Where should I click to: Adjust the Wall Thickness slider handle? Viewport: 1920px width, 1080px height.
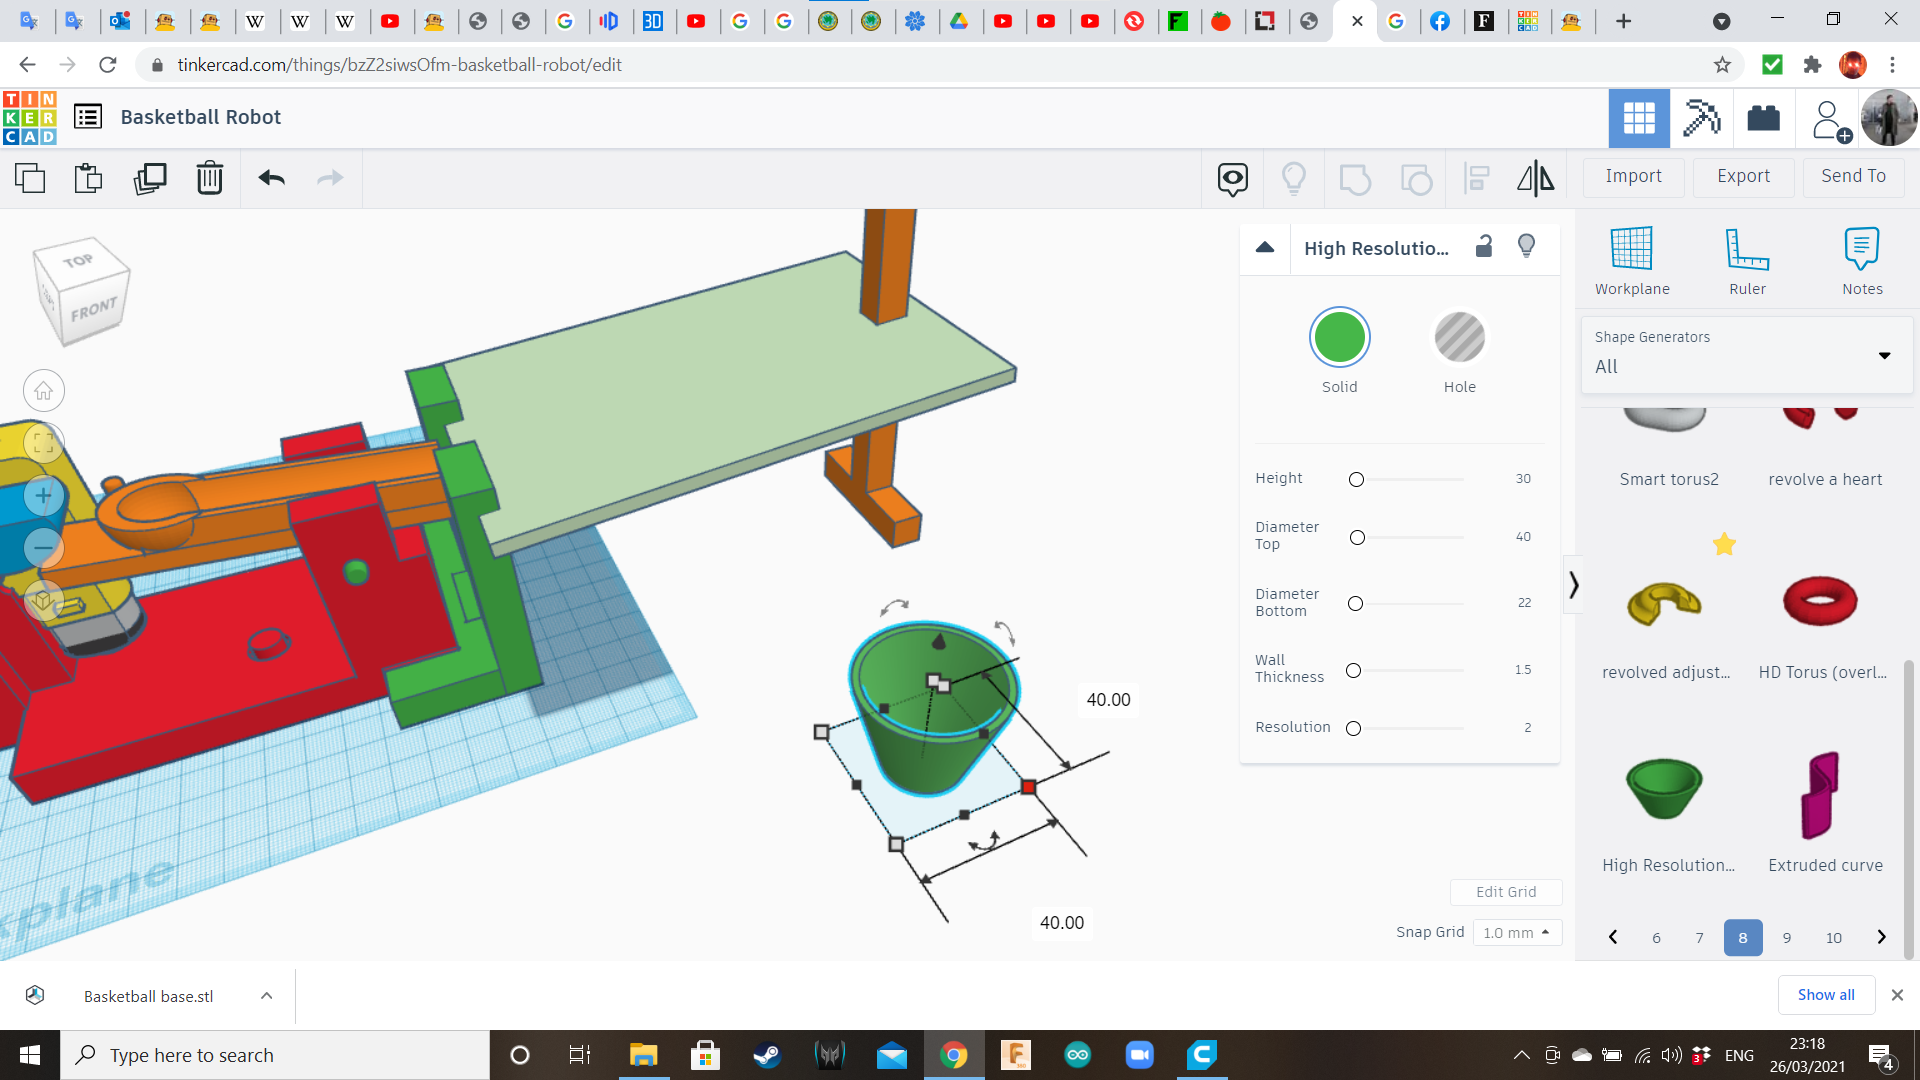coord(1353,671)
